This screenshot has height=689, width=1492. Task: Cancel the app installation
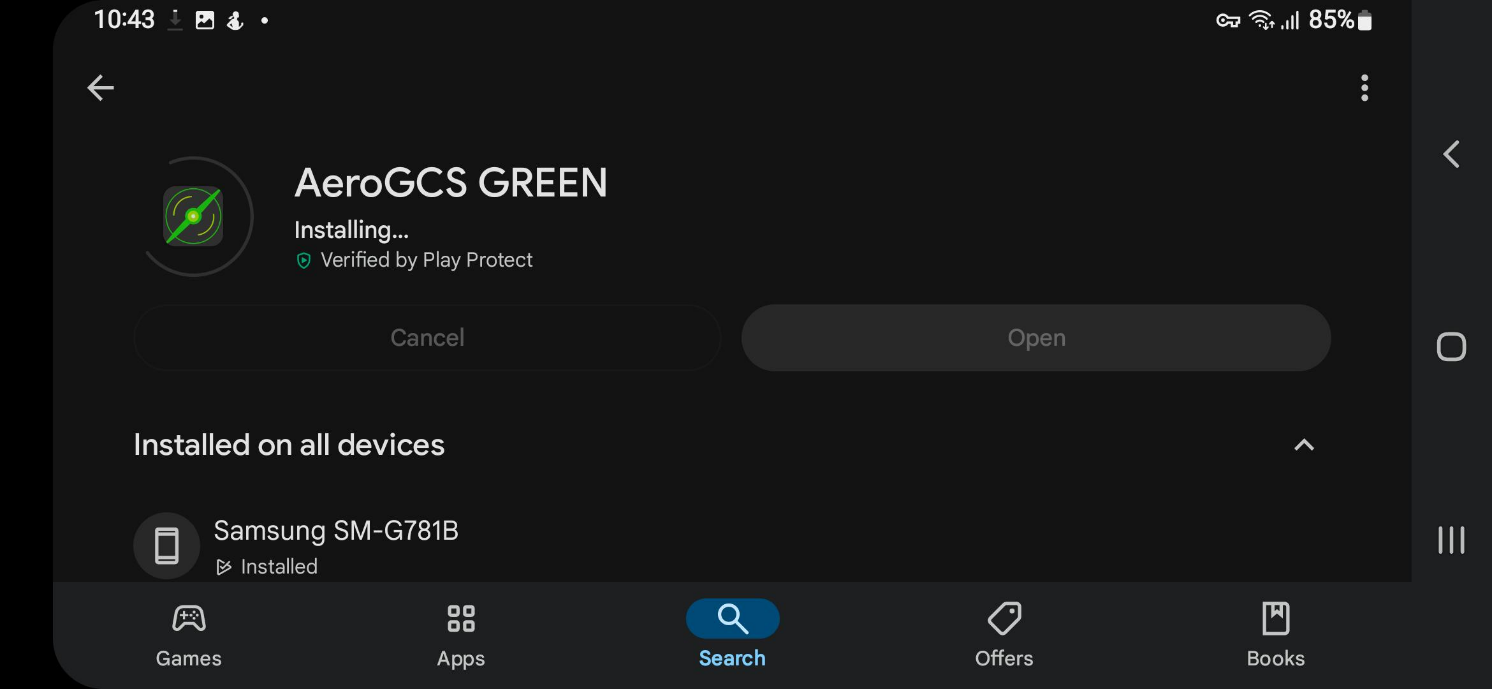pos(427,338)
